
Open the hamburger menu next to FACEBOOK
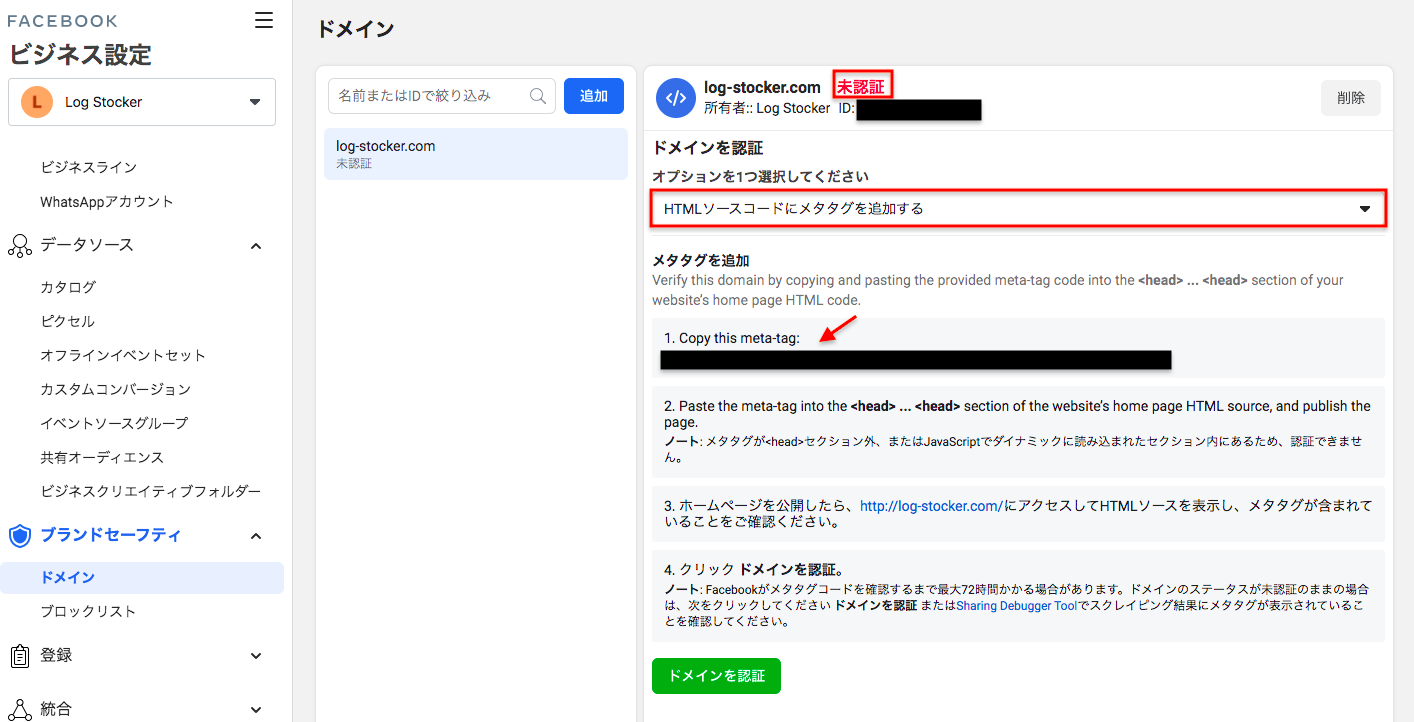point(264,20)
